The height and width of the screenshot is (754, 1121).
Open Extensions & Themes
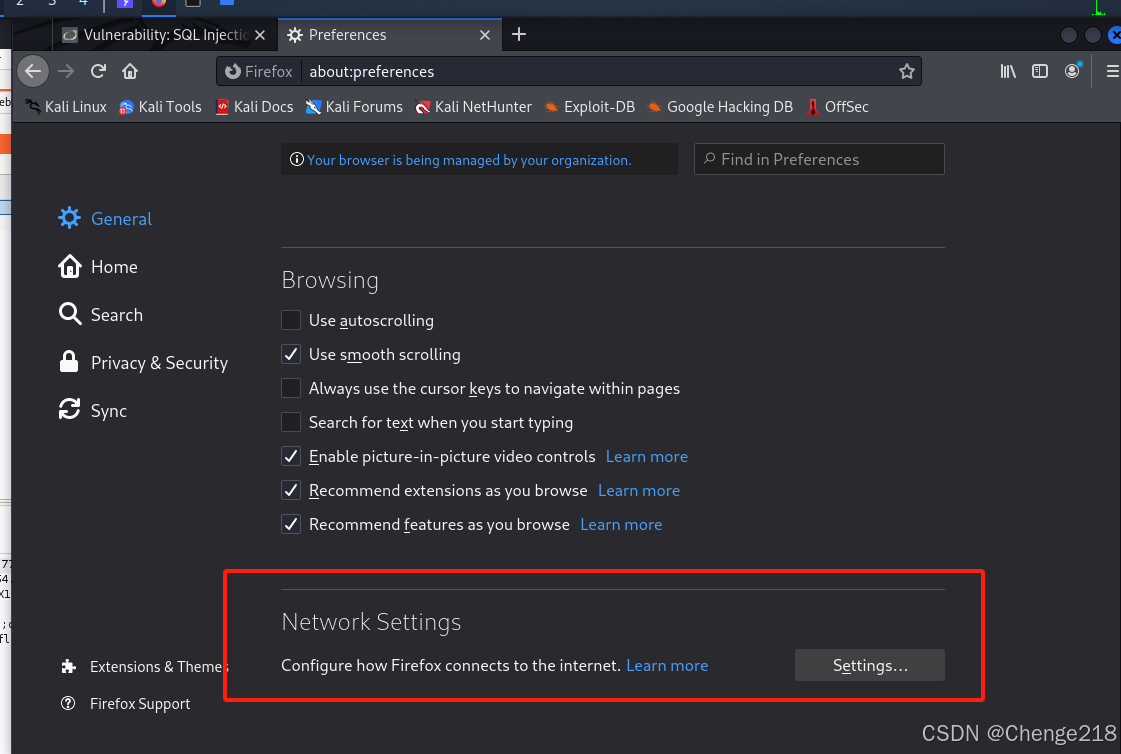144,666
